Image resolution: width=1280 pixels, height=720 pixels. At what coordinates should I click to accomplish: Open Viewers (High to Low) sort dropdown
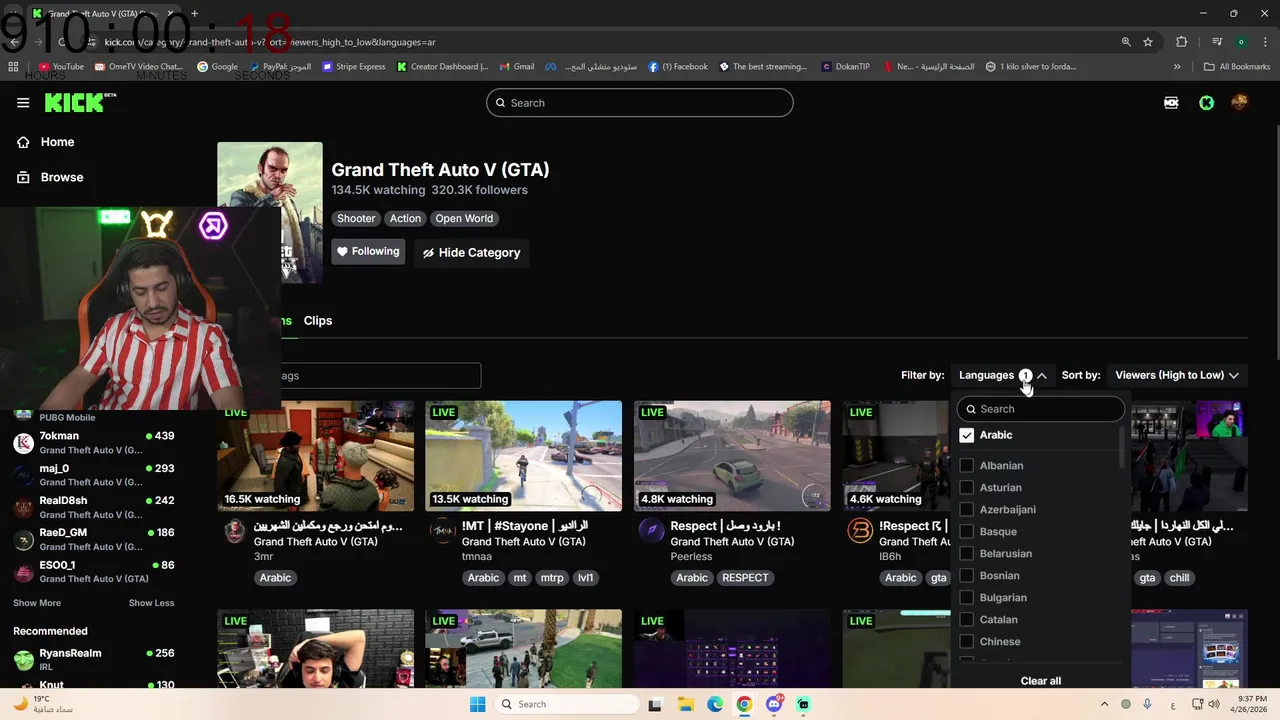pos(1177,375)
